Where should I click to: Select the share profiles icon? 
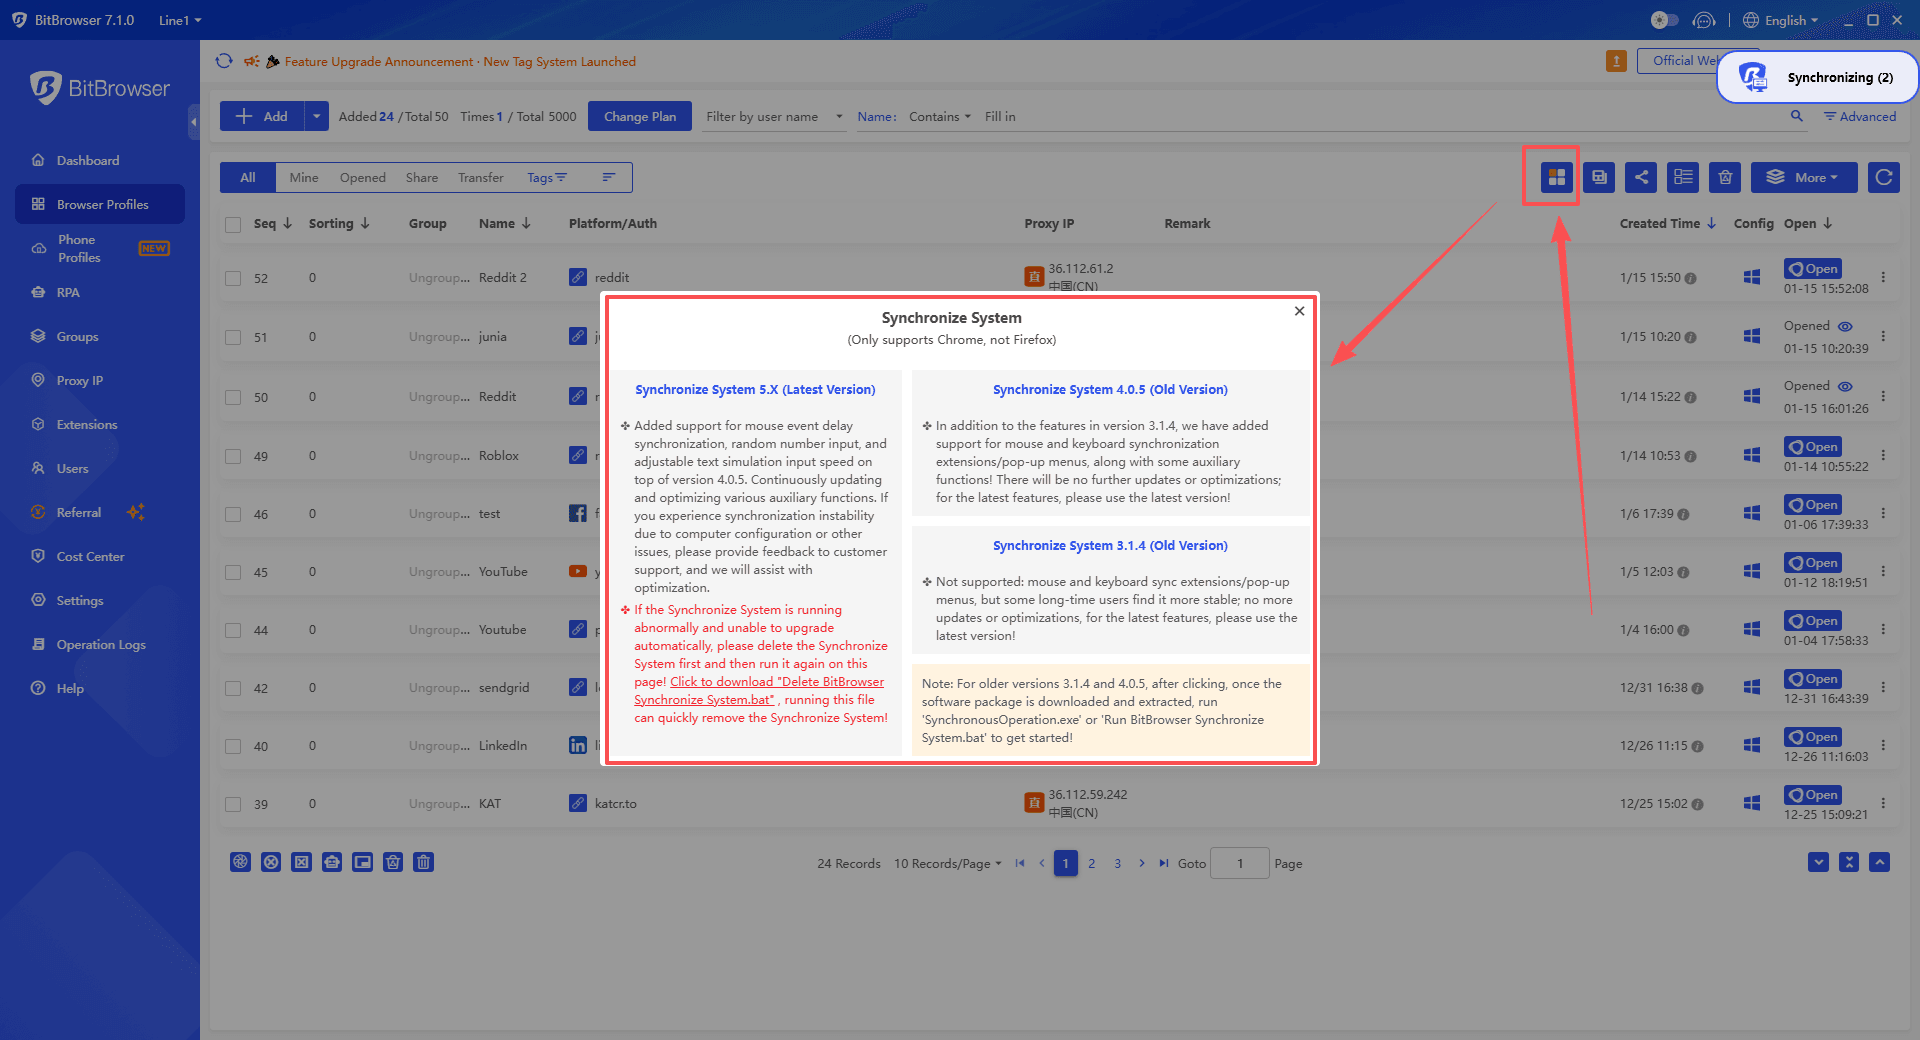[x=1641, y=176]
